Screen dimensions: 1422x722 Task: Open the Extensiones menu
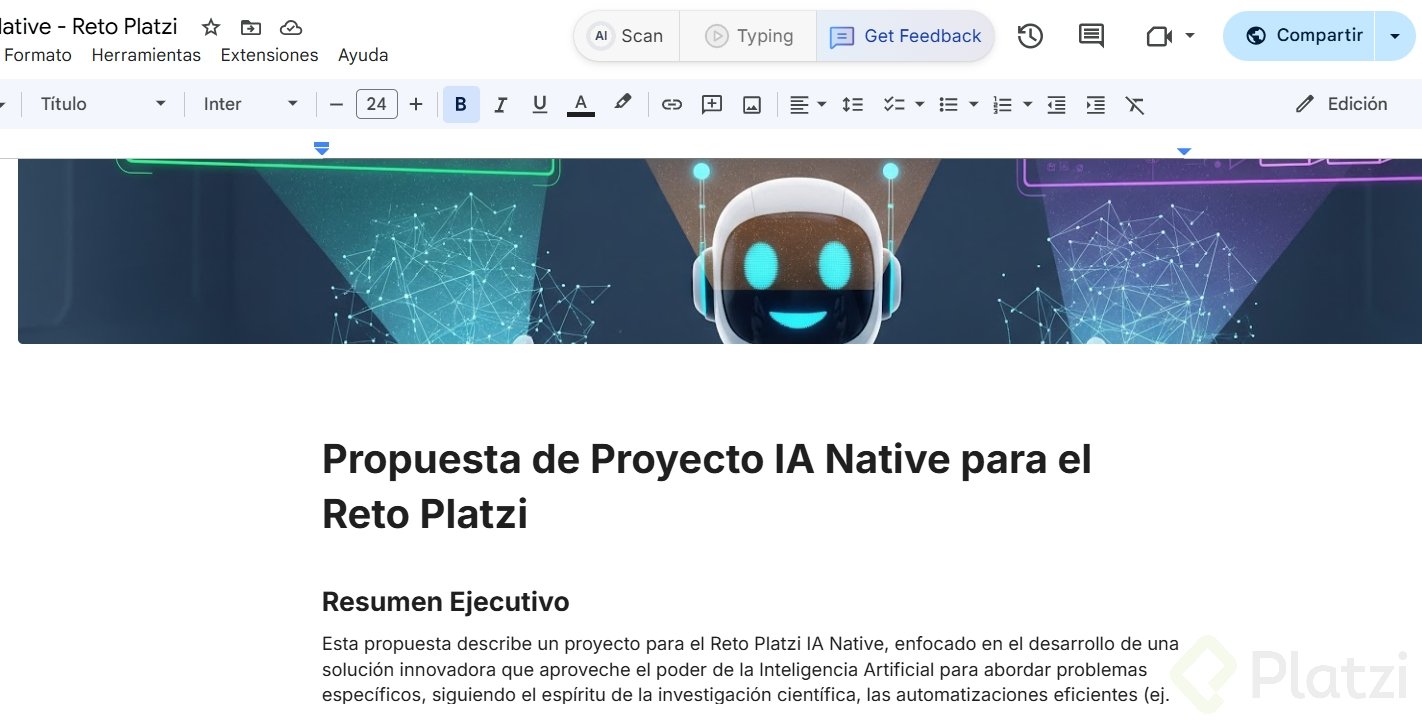269,55
